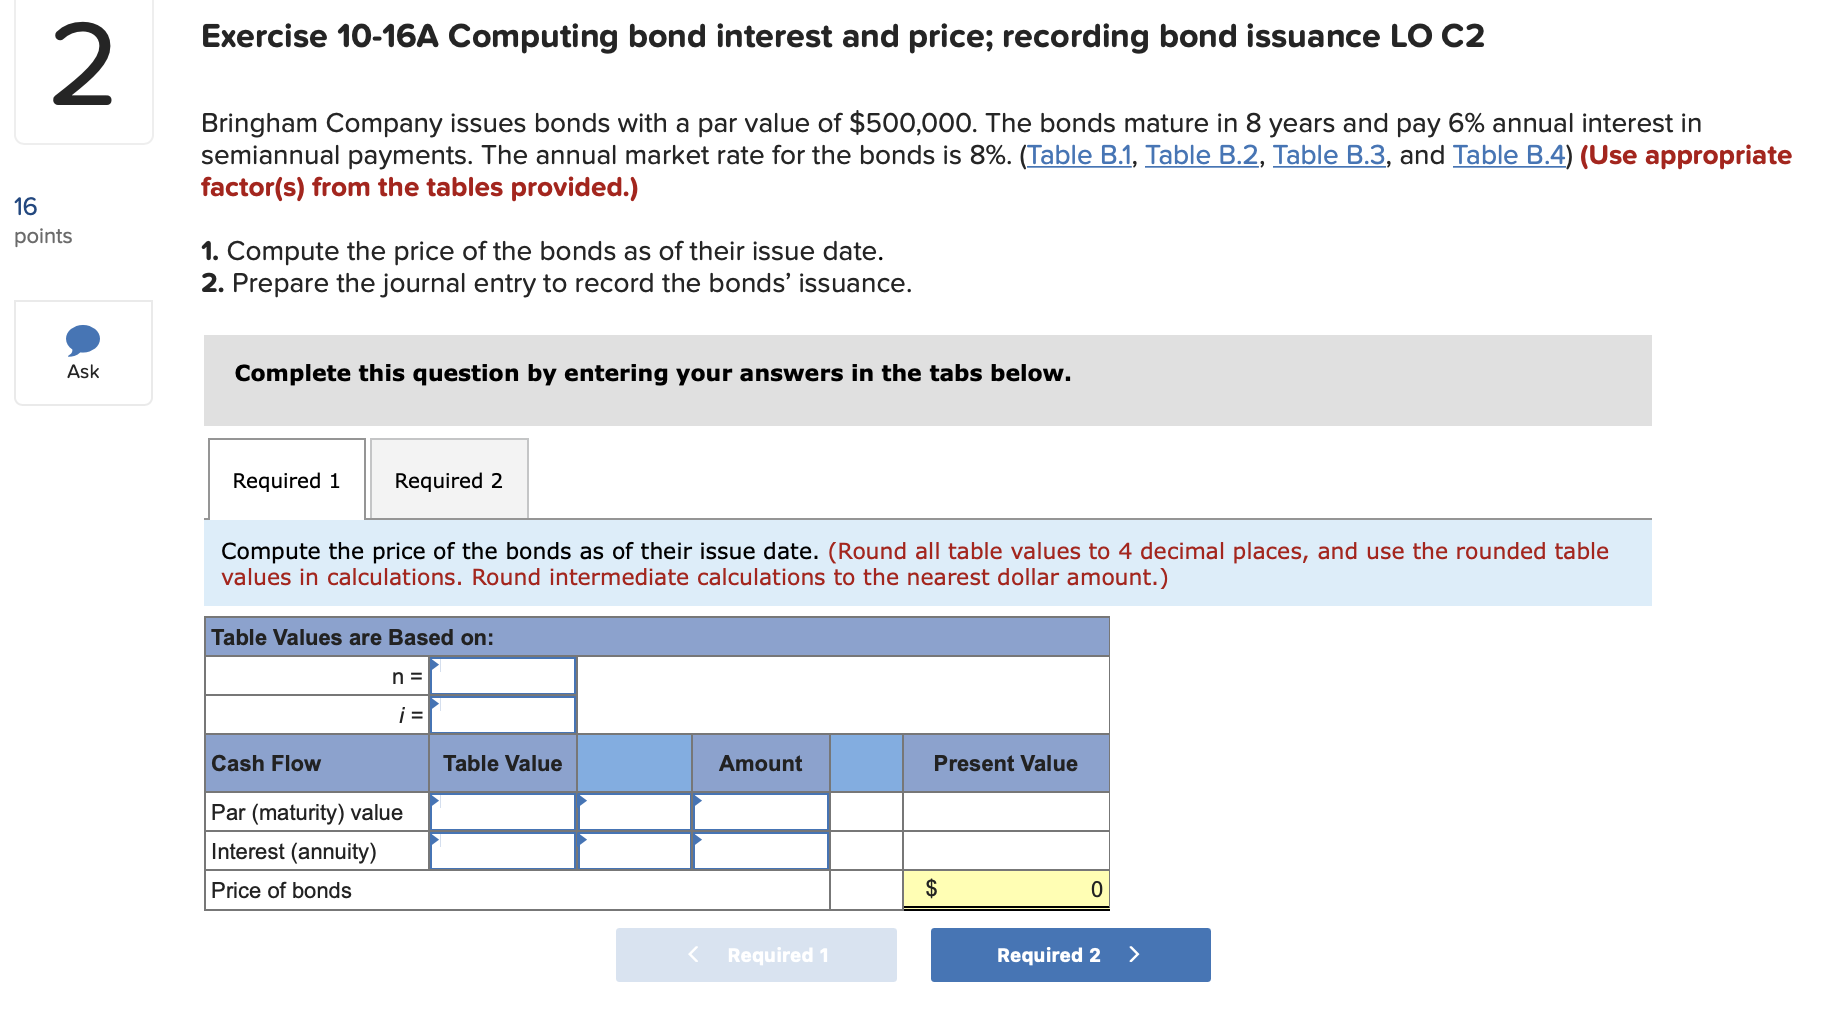The width and height of the screenshot is (1832, 1014).
Task: Enter the Par maturity value Amount cell
Action: click(x=760, y=811)
